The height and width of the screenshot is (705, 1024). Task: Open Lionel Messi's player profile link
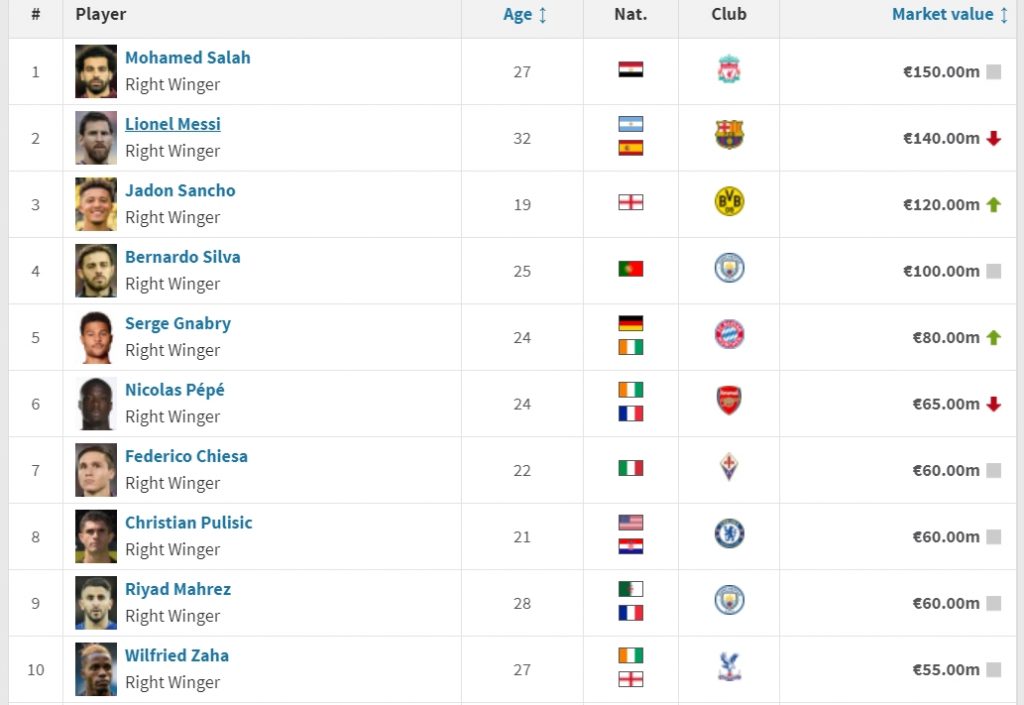coord(173,124)
